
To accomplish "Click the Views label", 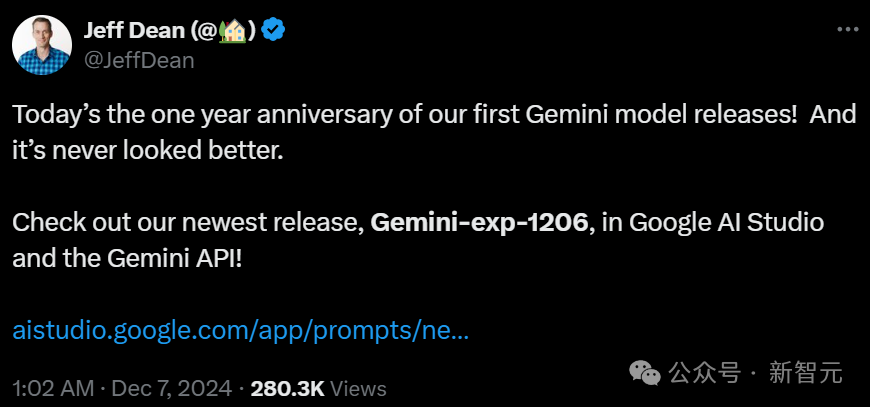I will (x=358, y=388).
